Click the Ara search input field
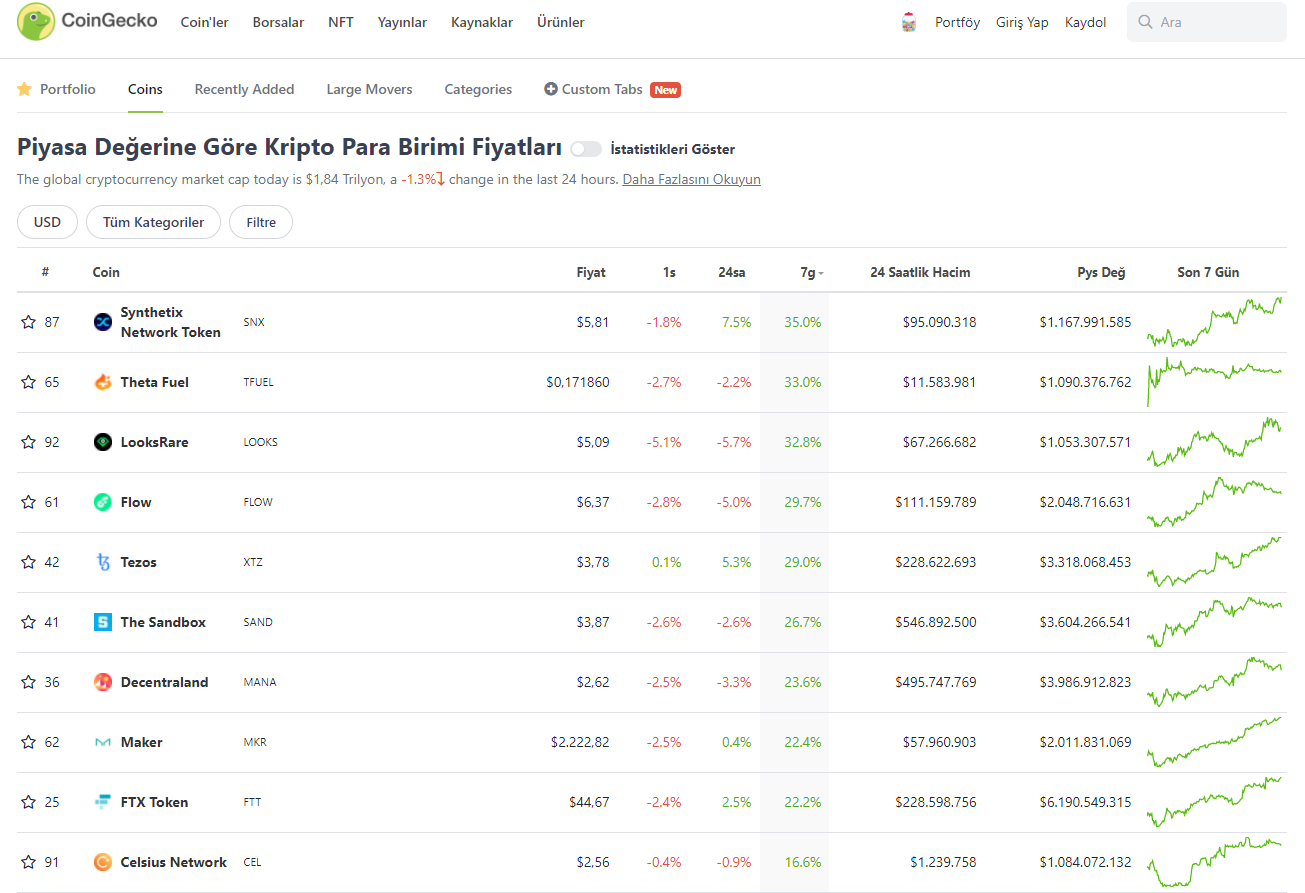 coord(1207,22)
